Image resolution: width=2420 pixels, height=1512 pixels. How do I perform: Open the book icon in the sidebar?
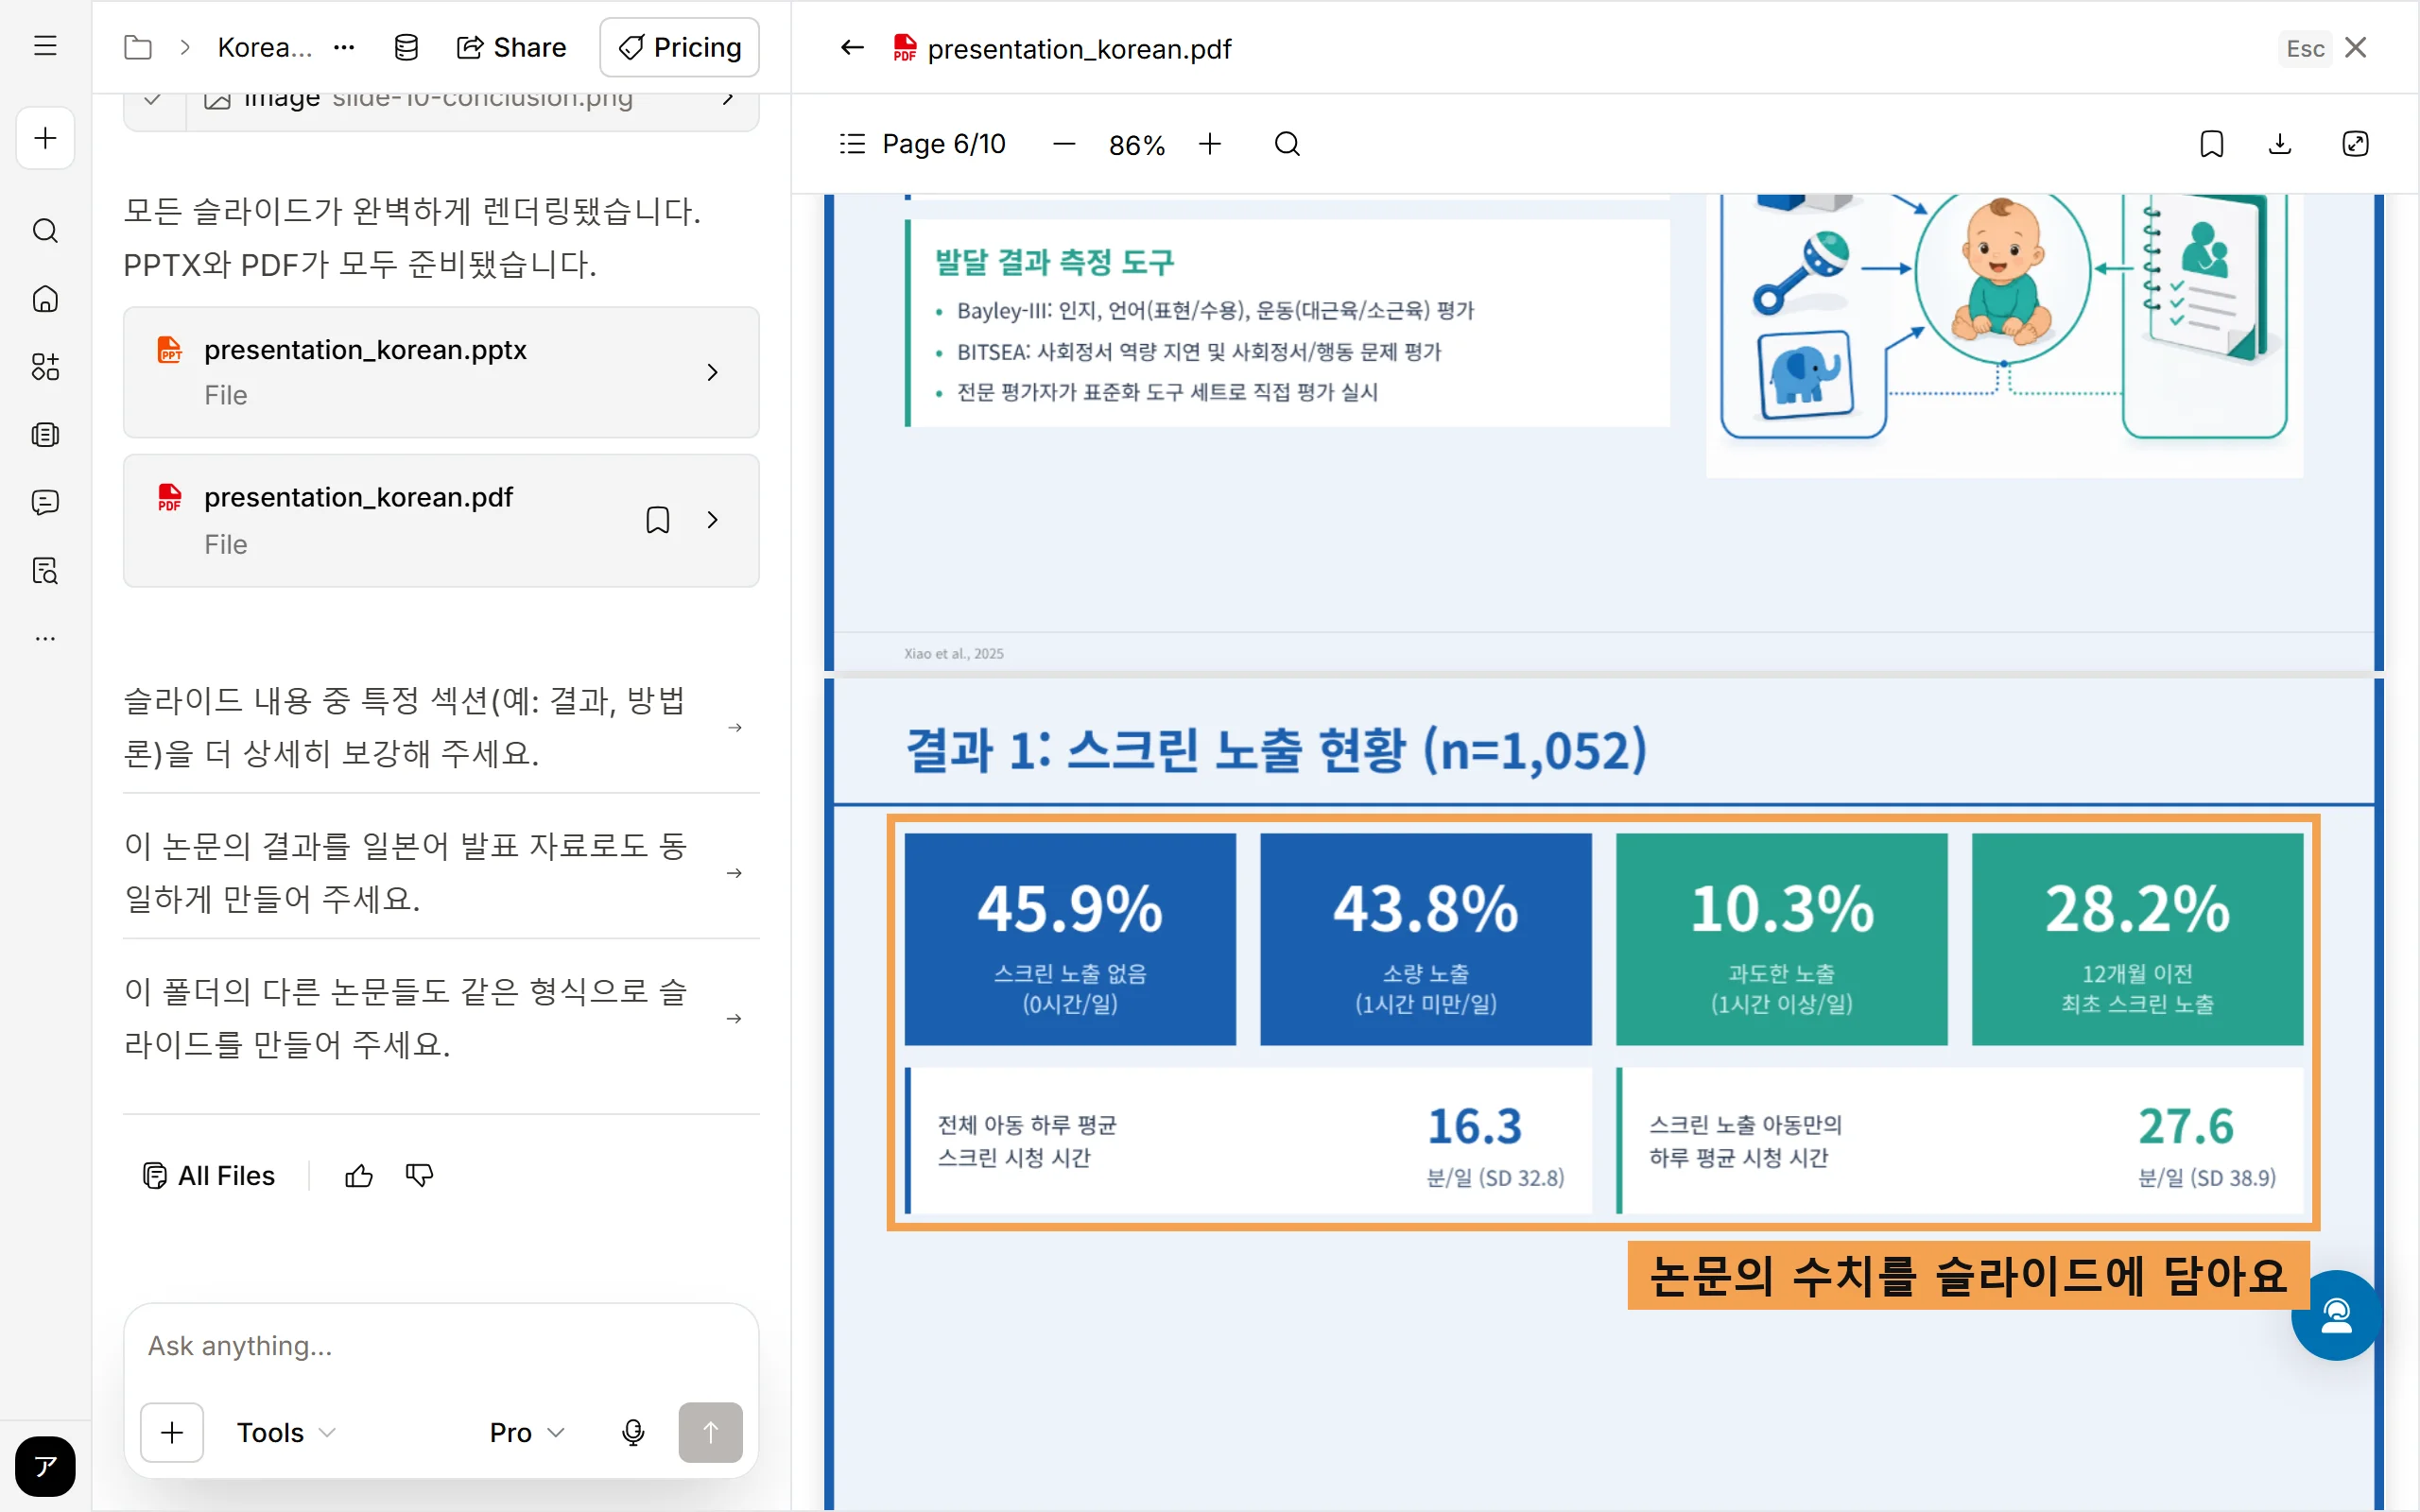(45, 435)
